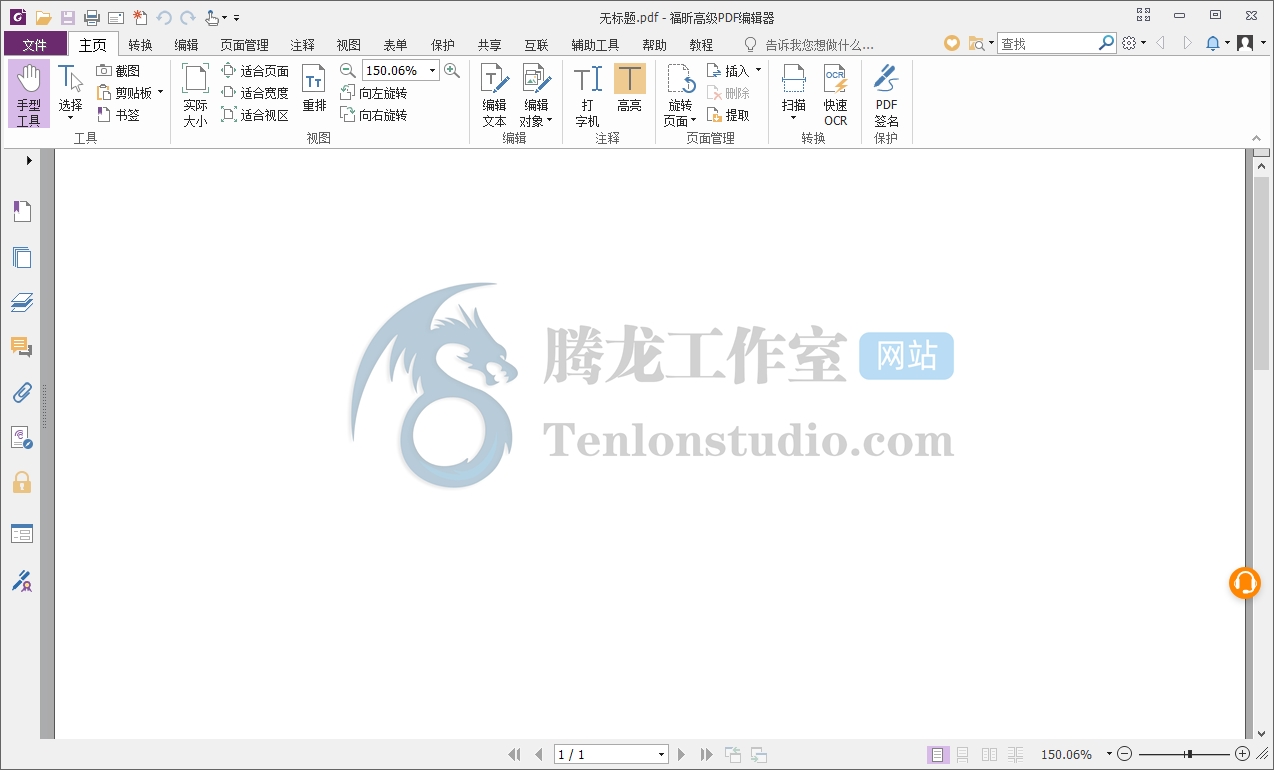Expand Rotate Pages (旋转页面) dropdown
Viewport: 1274px width, 770px height.
tap(693, 121)
